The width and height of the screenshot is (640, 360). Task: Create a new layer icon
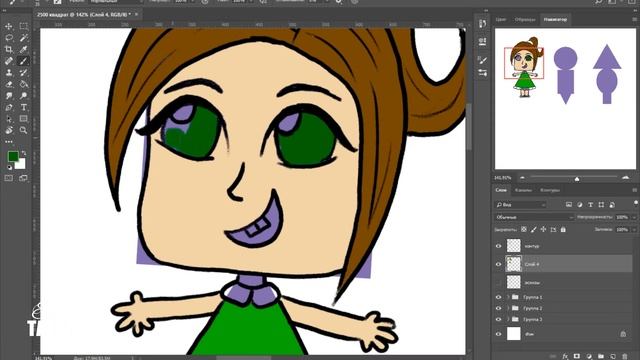(x=613, y=356)
